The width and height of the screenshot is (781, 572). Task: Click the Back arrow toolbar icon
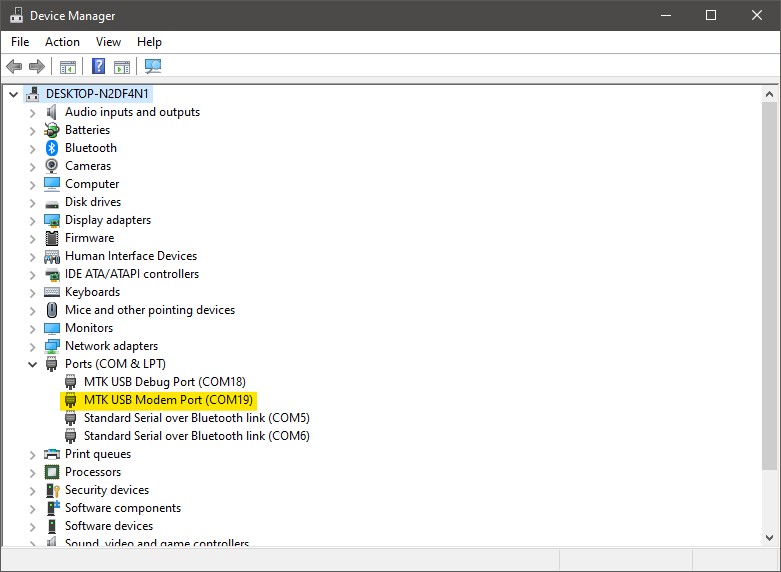tap(14, 66)
